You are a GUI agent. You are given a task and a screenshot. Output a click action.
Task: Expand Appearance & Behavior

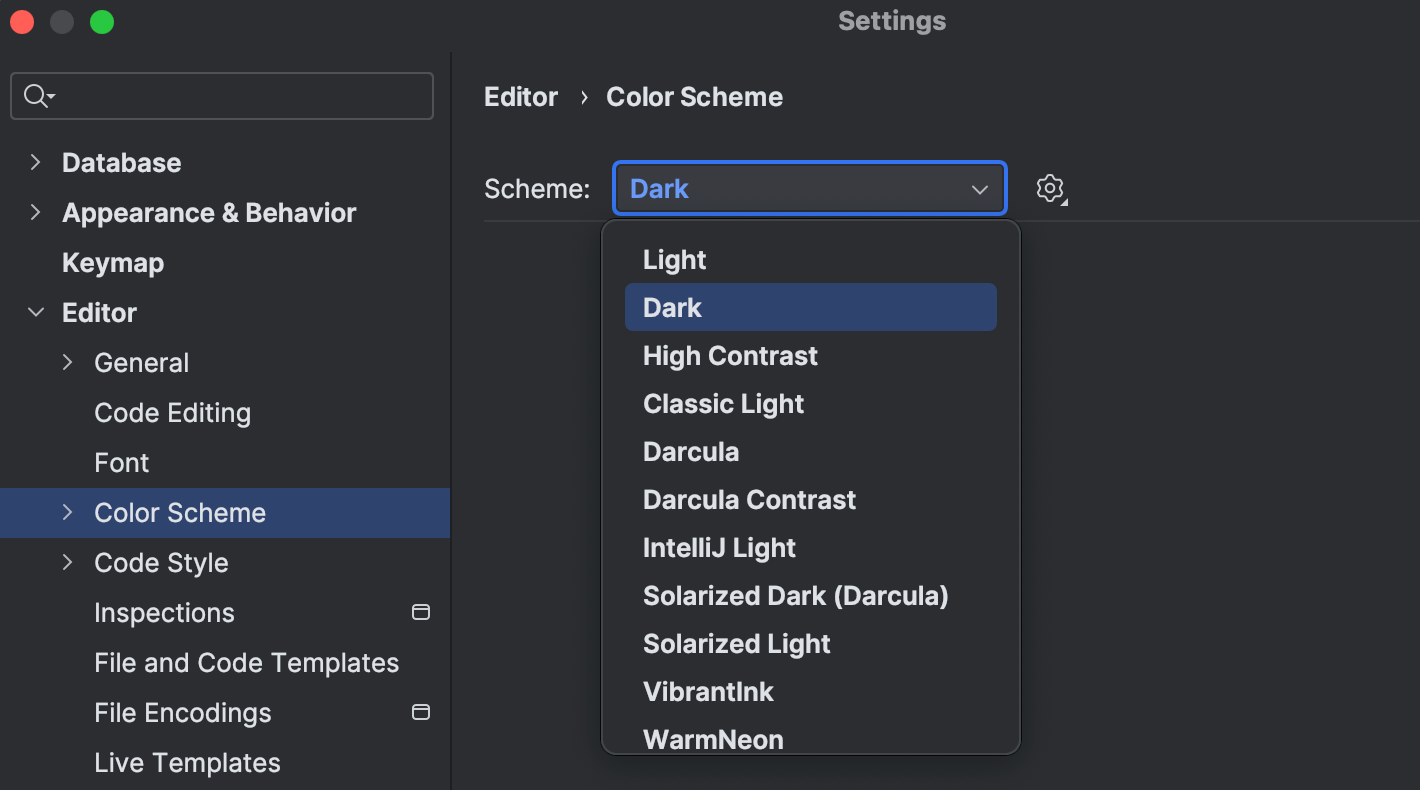(x=36, y=212)
